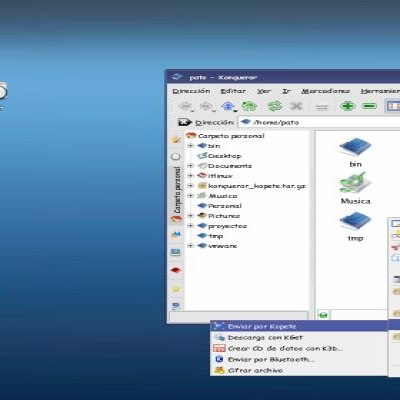Screen dimensions: 400x400
Task: Choose Cifrar archivo from the context menu
Action: point(299,370)
